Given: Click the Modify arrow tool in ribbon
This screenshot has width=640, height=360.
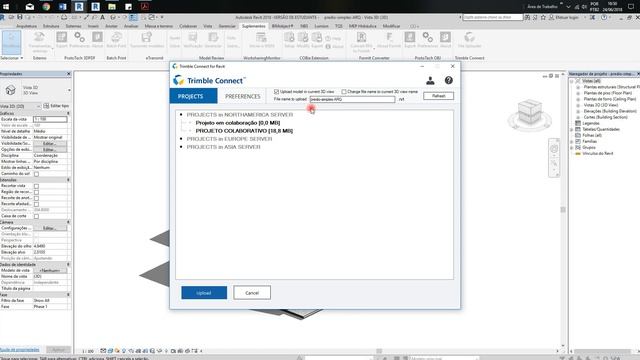Looking at the screenshot, I should point(11,42).
